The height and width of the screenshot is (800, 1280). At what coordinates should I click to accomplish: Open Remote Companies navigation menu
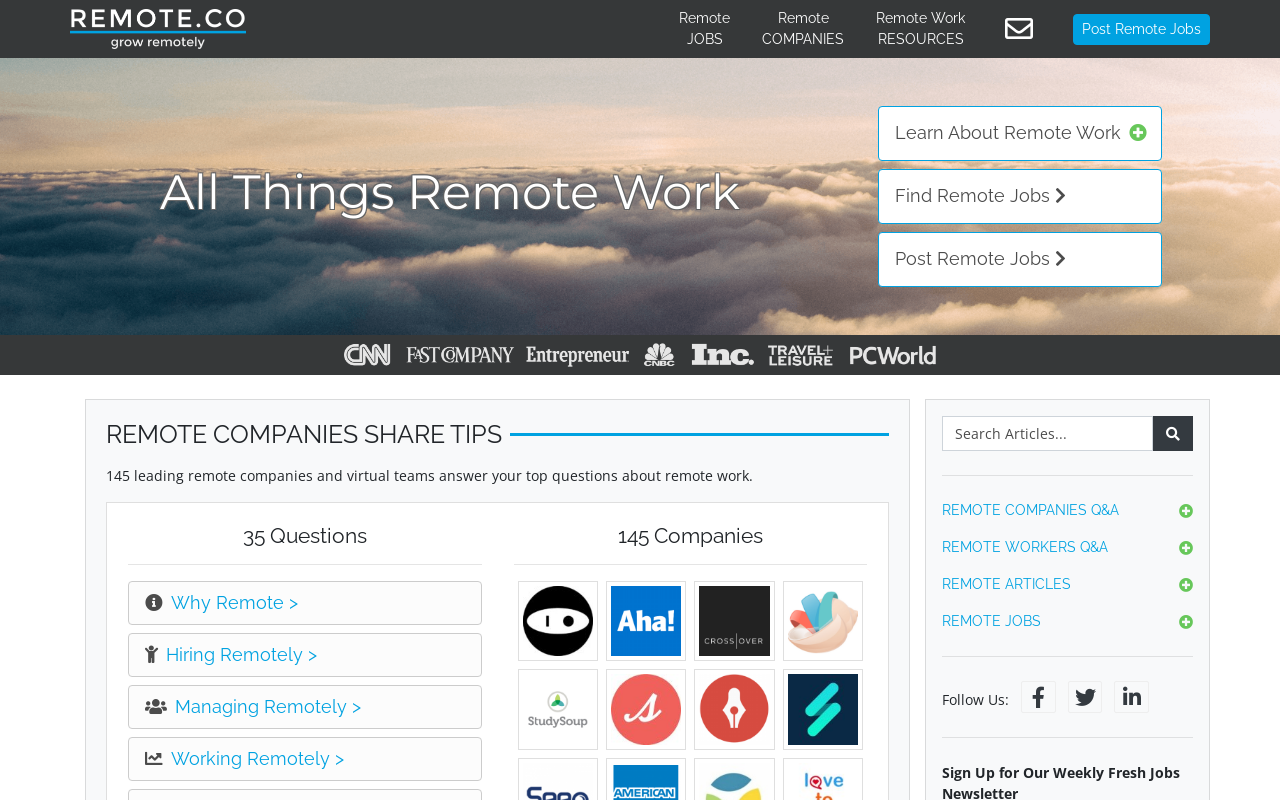click(x=803, y=29)
